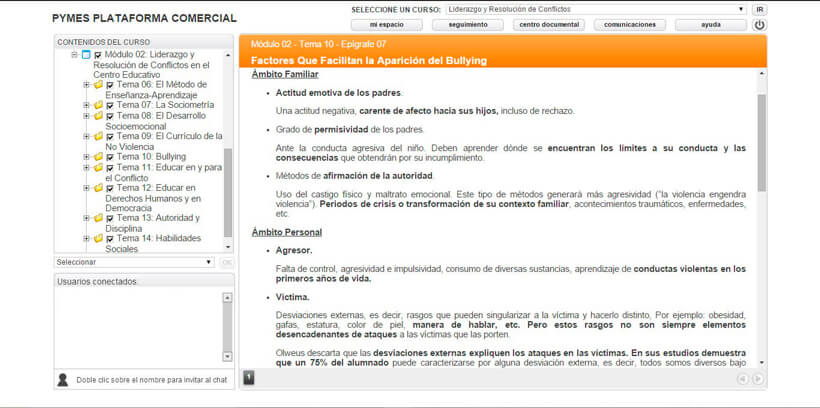Click connected users list scroll up arrow
The image size is (820, 408).
tap(227, 298)
